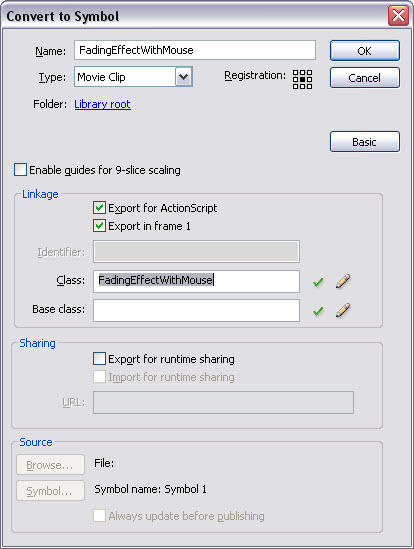Click the Name input field

pyautogui.click(x=195, y=50)
